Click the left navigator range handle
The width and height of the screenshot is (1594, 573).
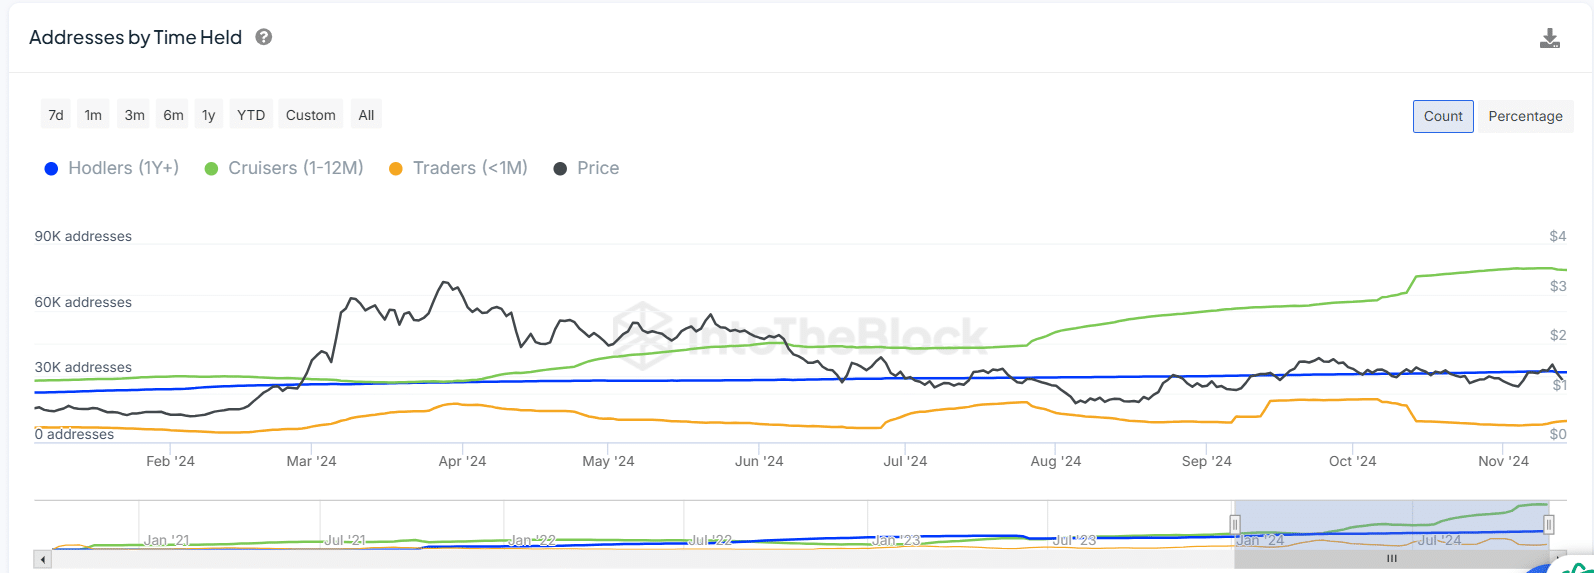[x=1235, y=524]
